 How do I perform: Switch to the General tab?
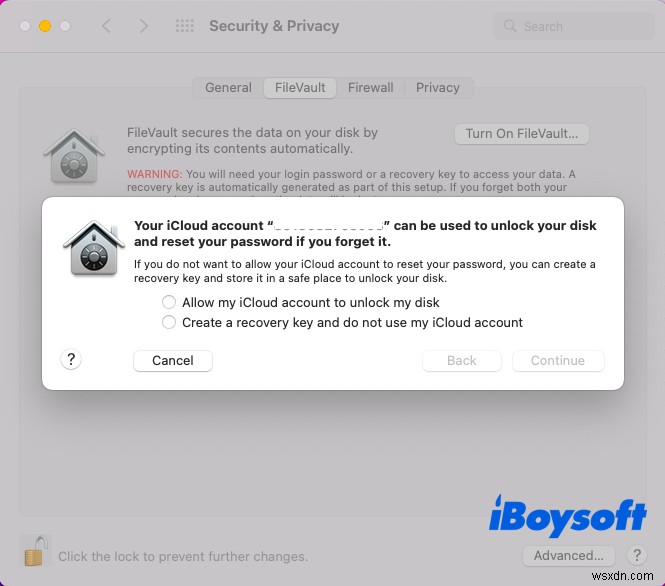(228, 88)
